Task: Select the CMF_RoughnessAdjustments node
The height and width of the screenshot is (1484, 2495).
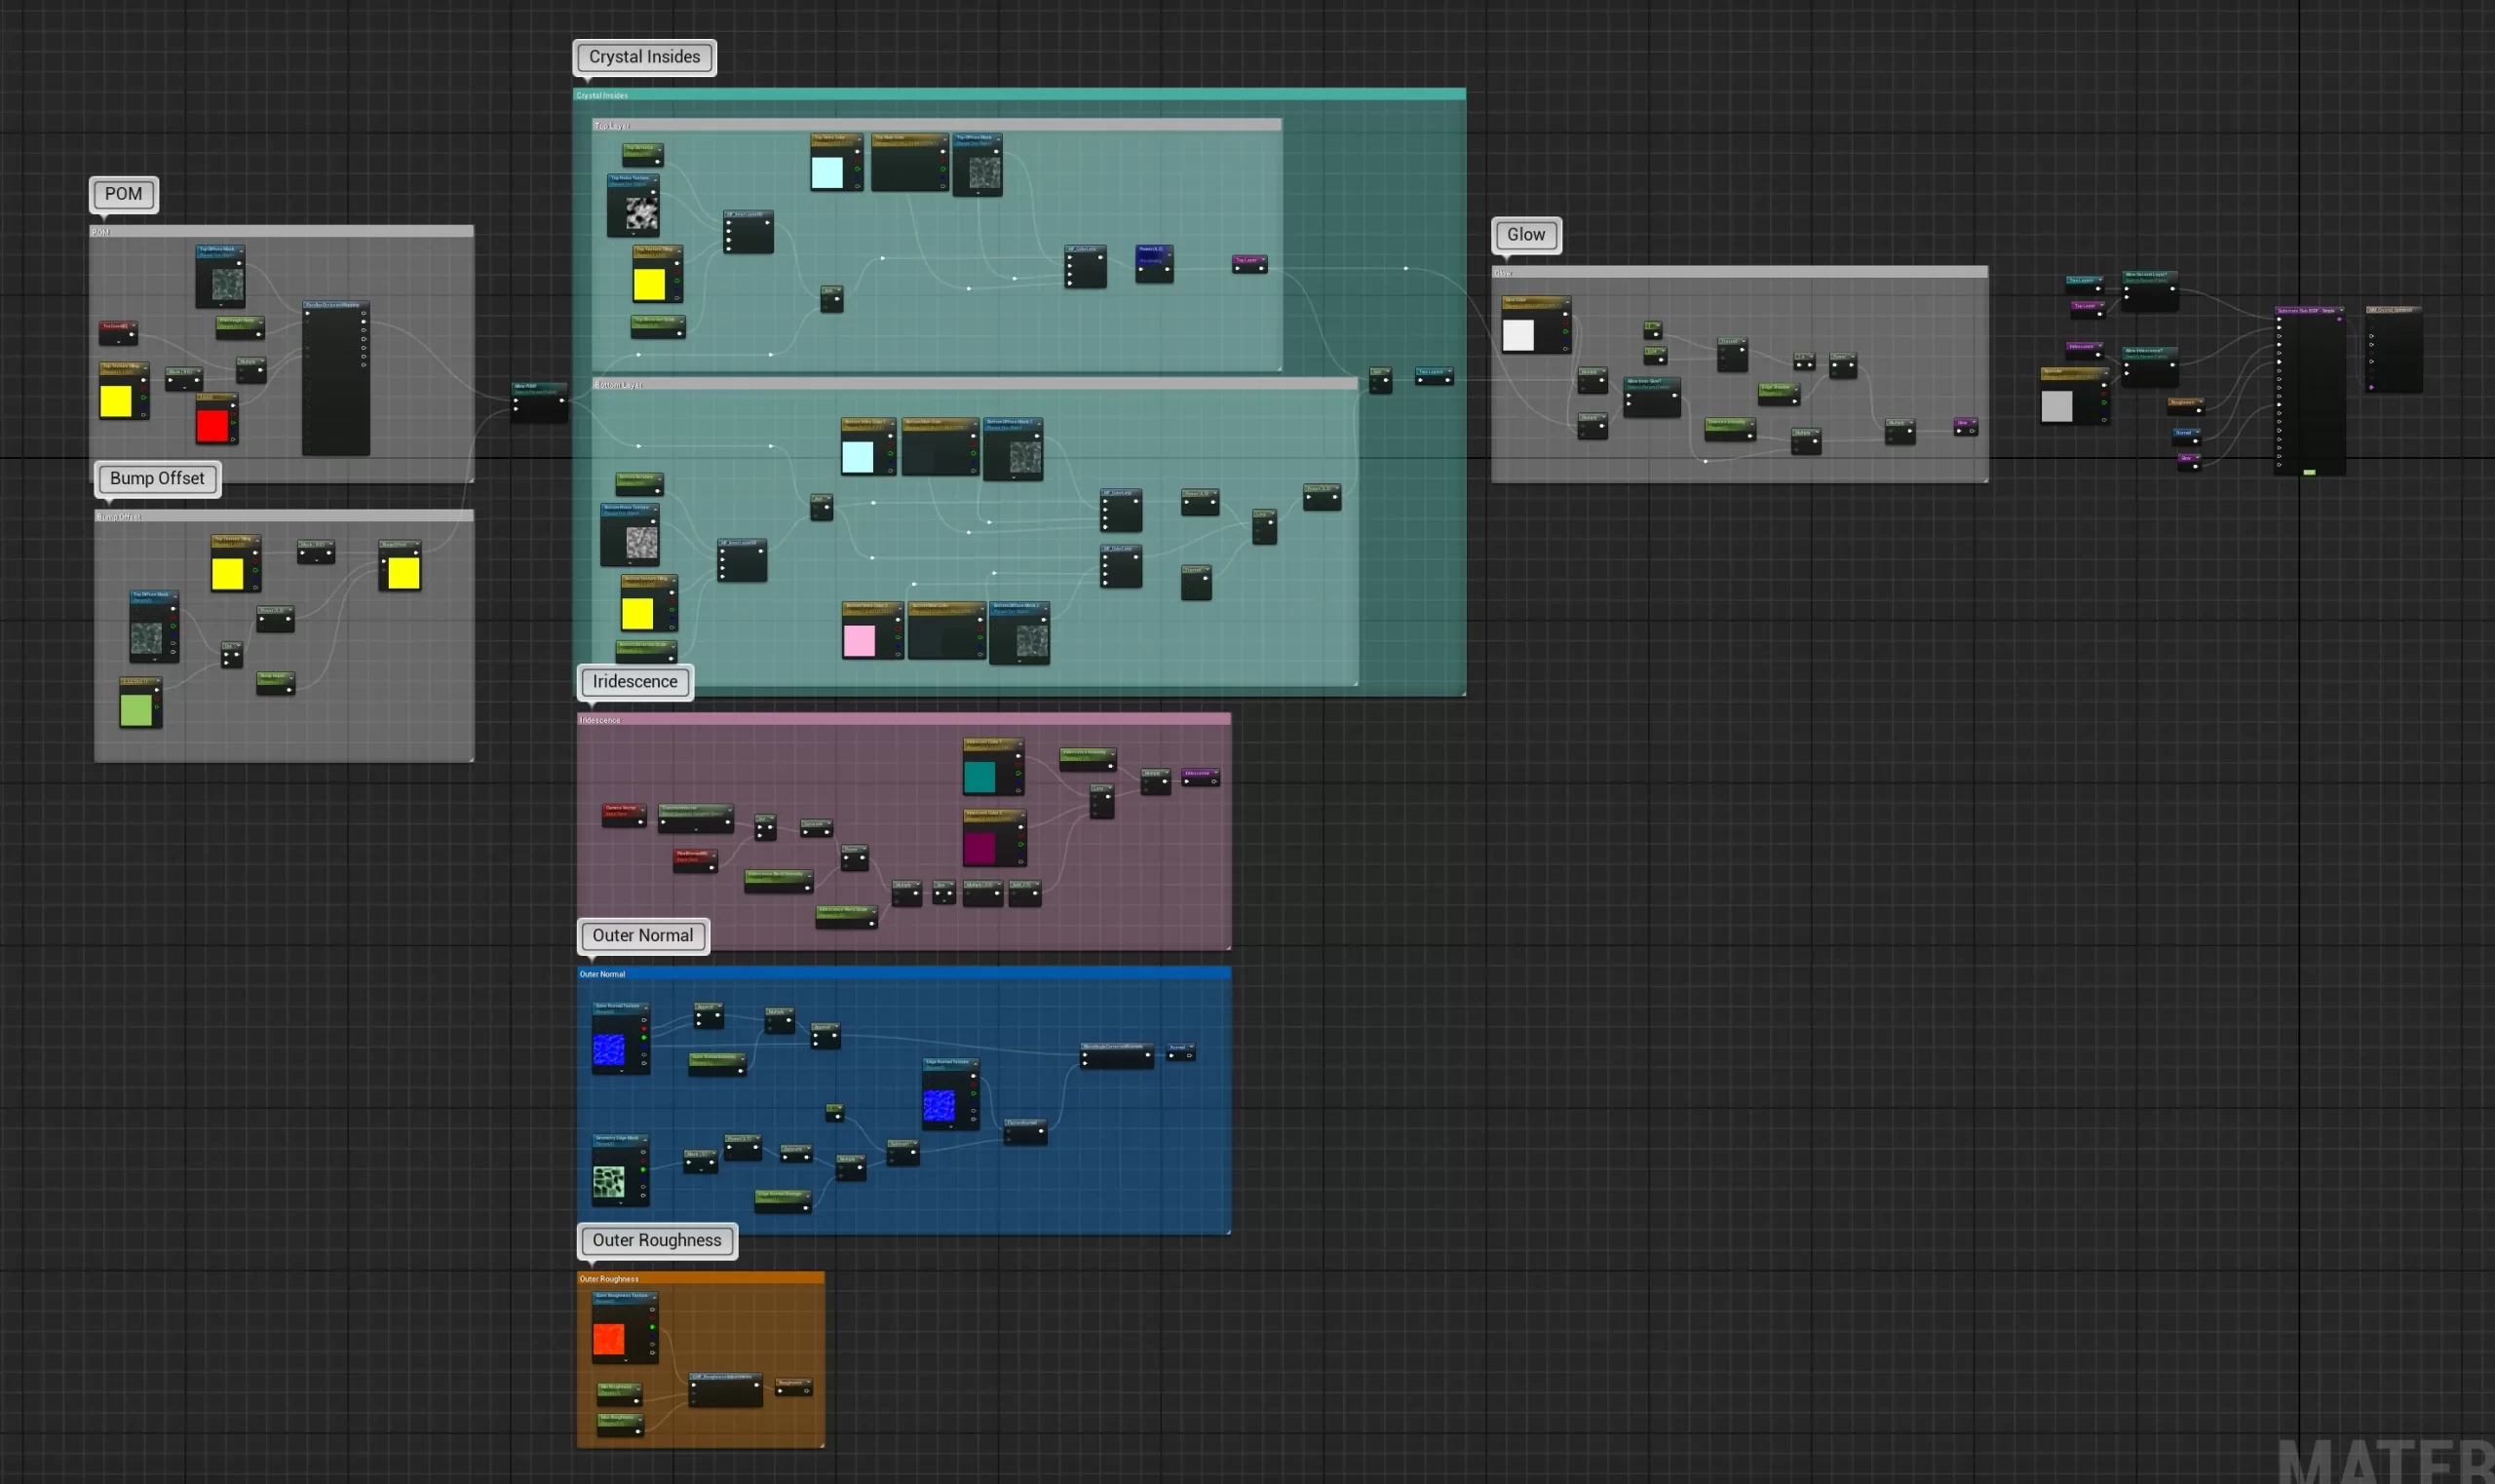Action: click(x=726, y=1391)
